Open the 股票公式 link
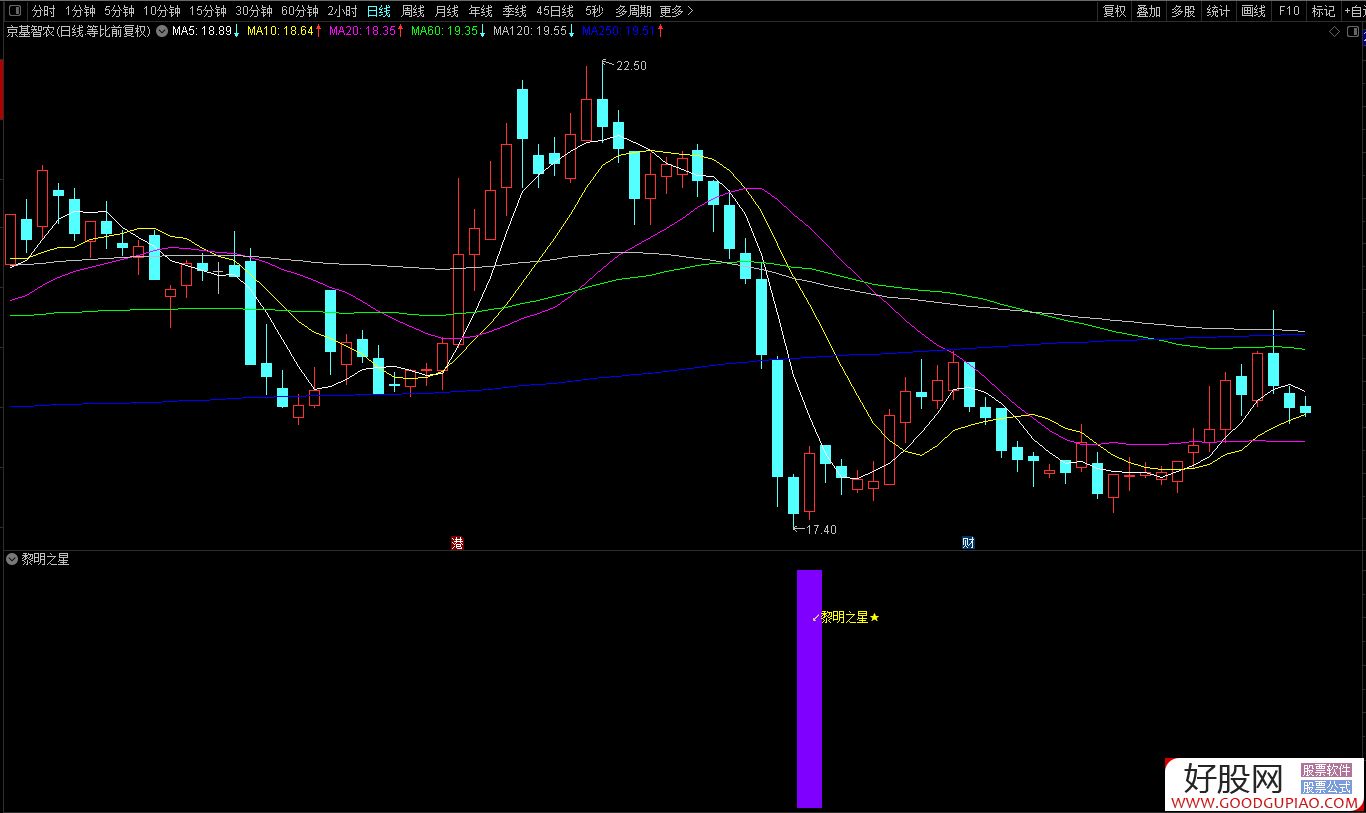 coord(1327,787)
